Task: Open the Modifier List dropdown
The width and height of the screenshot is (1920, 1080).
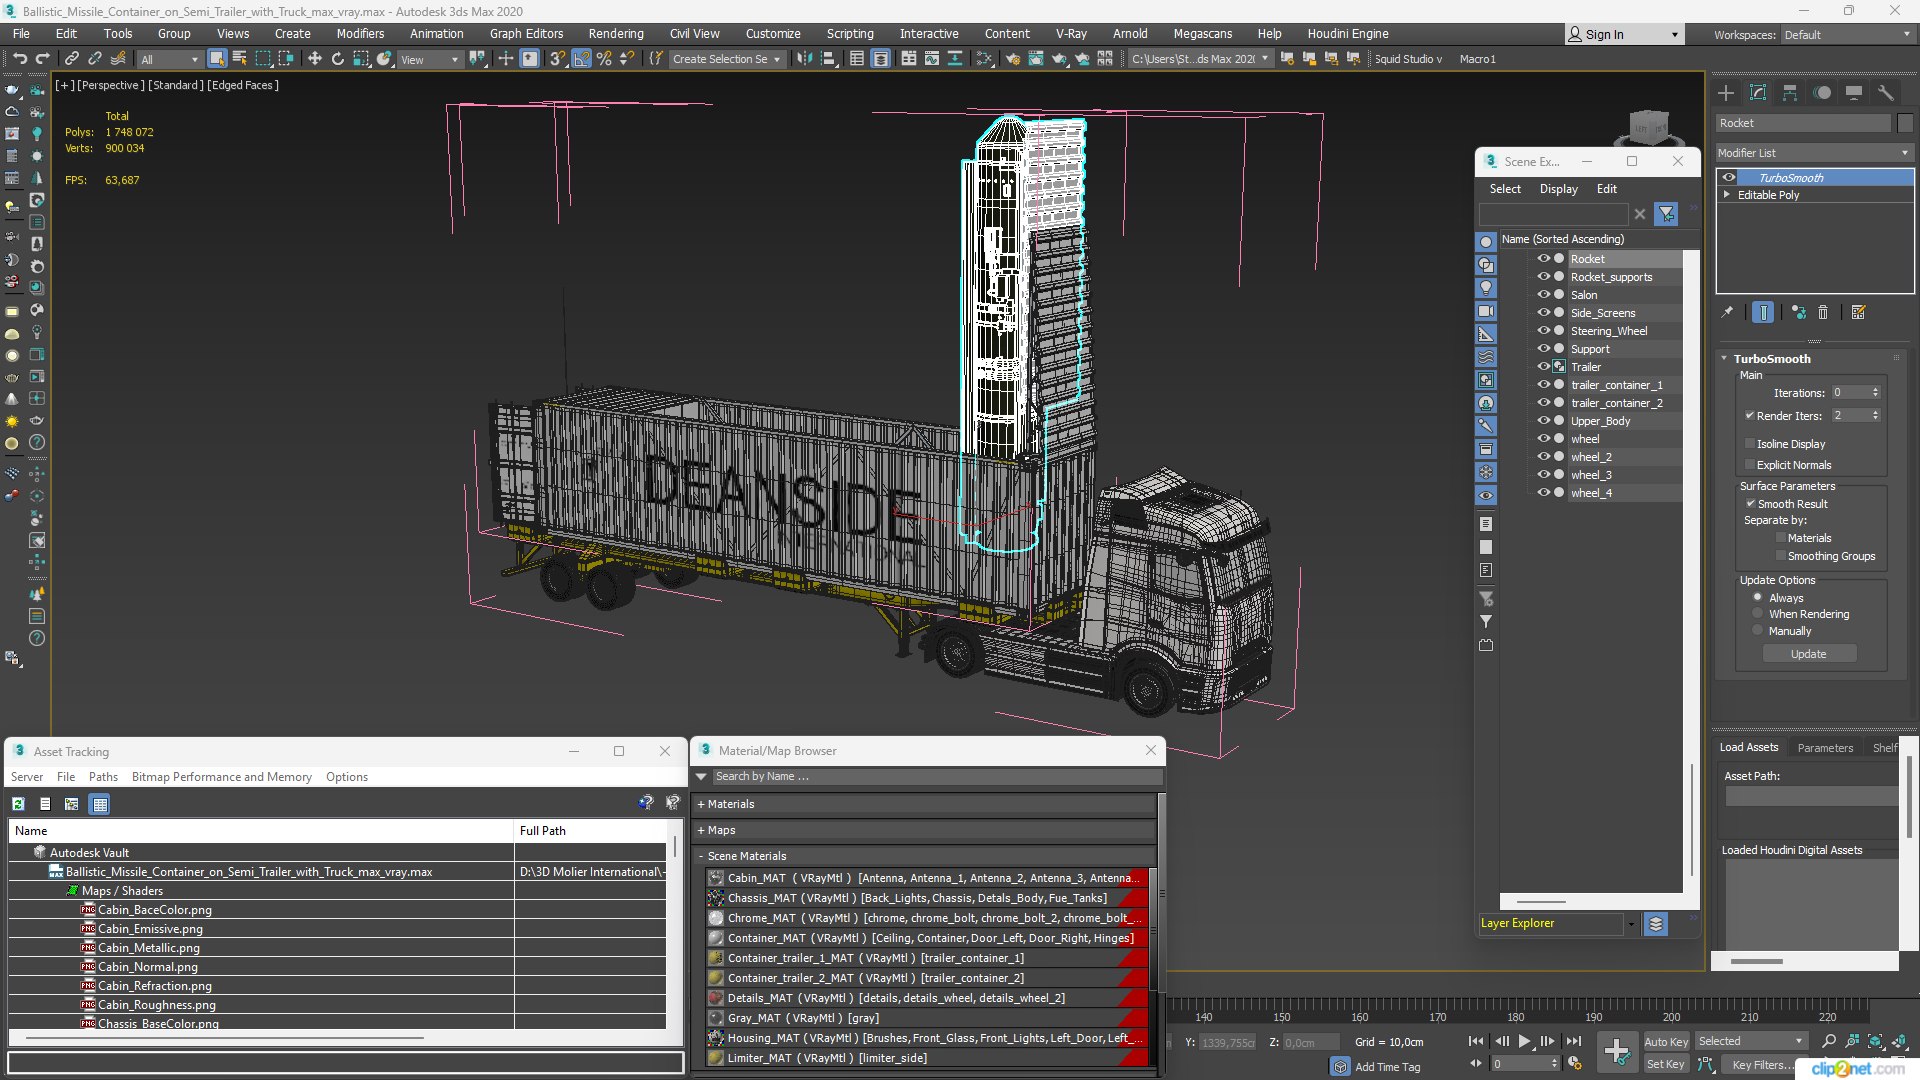Action: pyautogui.click(x=1814, y=153)
